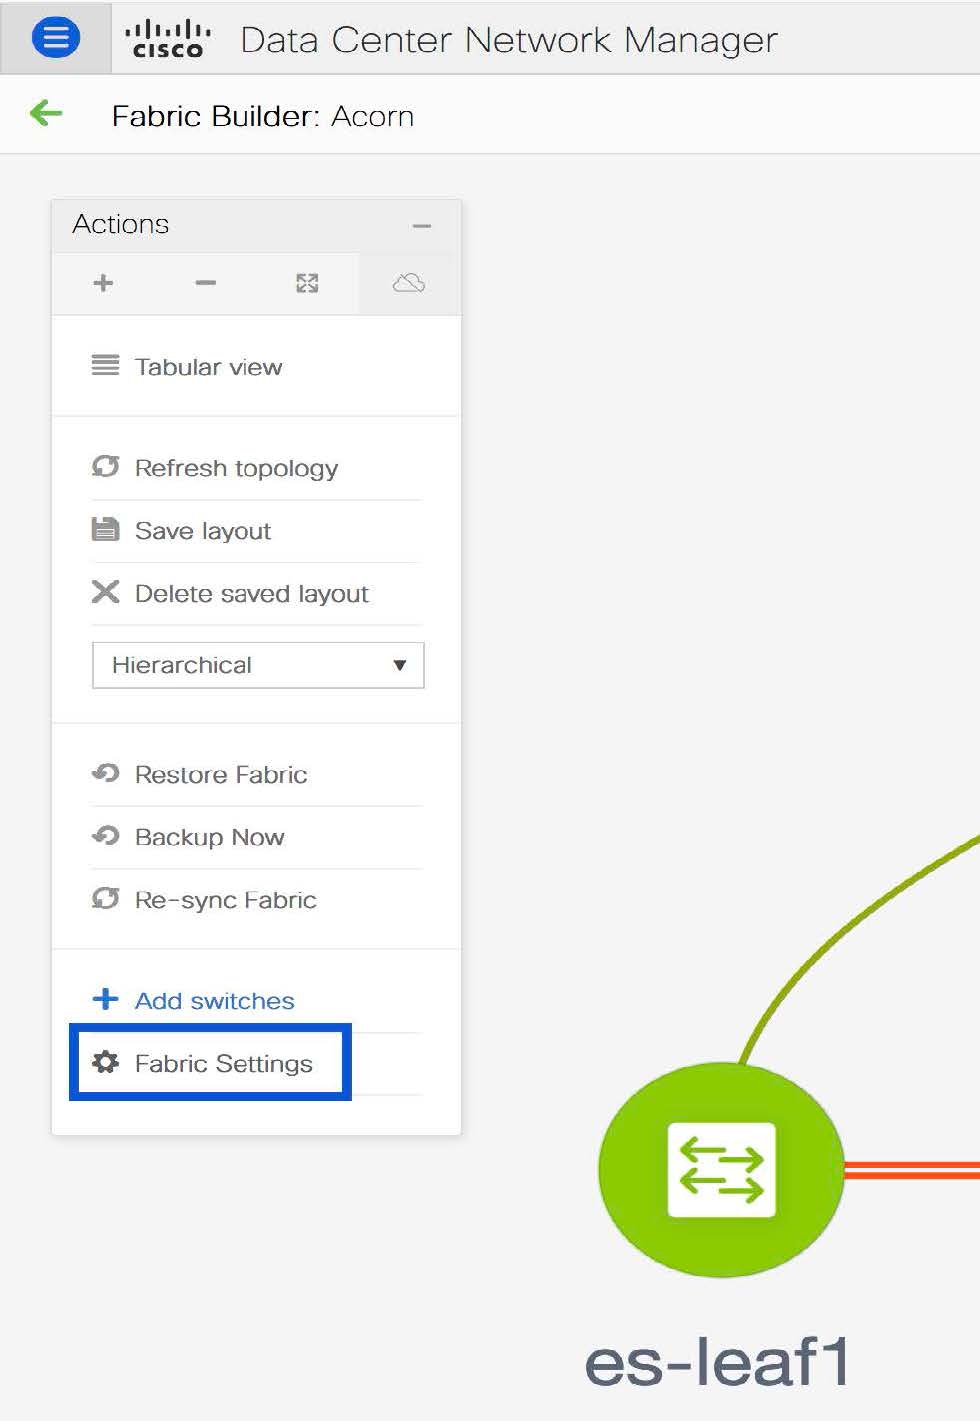
Task: Select the es-leaf1 switch node
Action: click(x=721, y=1170)
